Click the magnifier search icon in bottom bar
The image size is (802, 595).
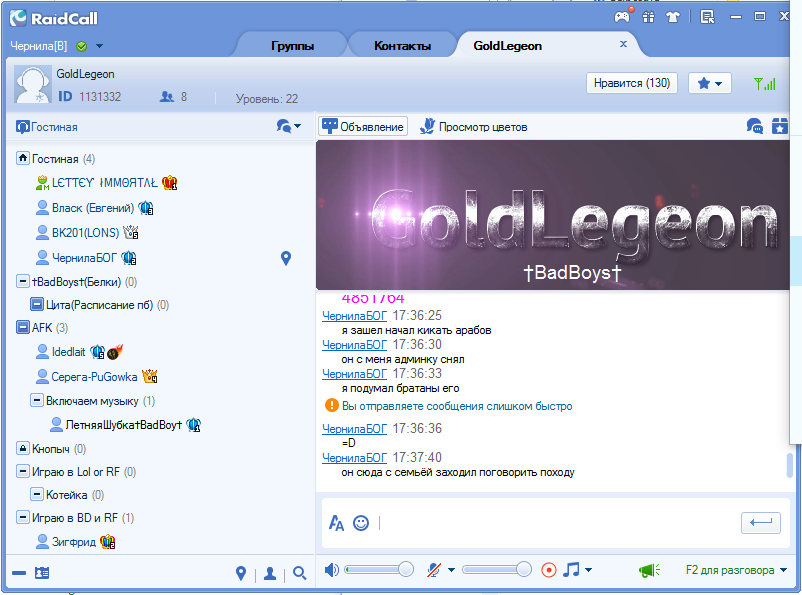(x=300, y=574)
